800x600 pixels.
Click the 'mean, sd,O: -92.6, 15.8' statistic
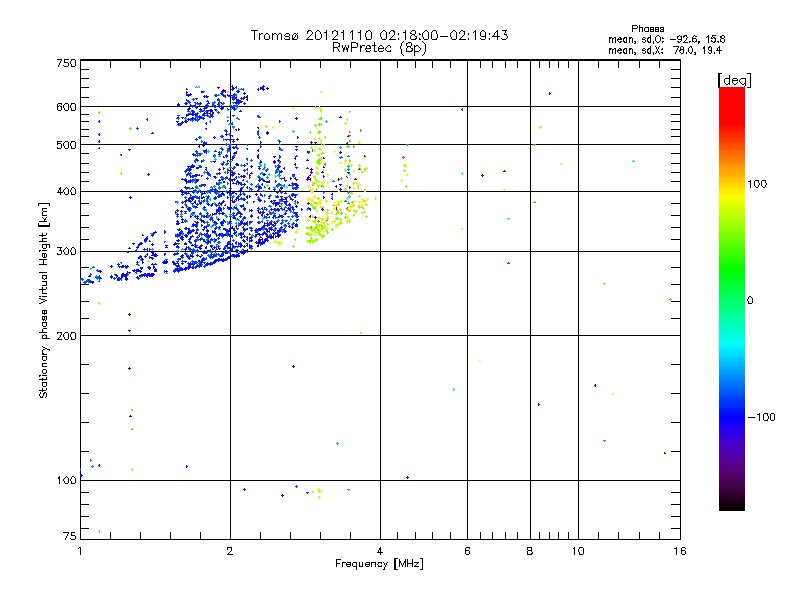(666, 39)
